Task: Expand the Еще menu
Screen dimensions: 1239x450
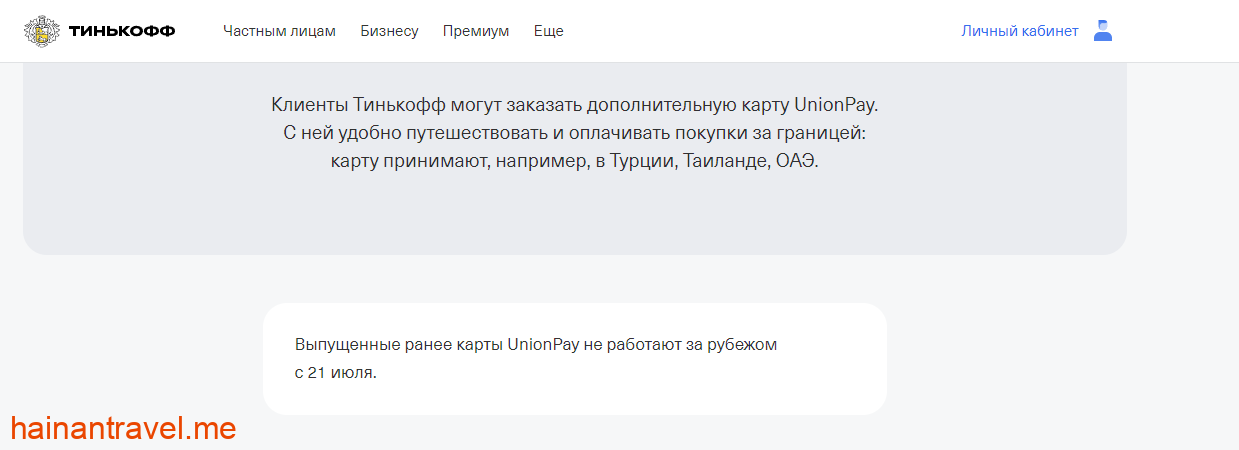Action: [x=548, y=31]
